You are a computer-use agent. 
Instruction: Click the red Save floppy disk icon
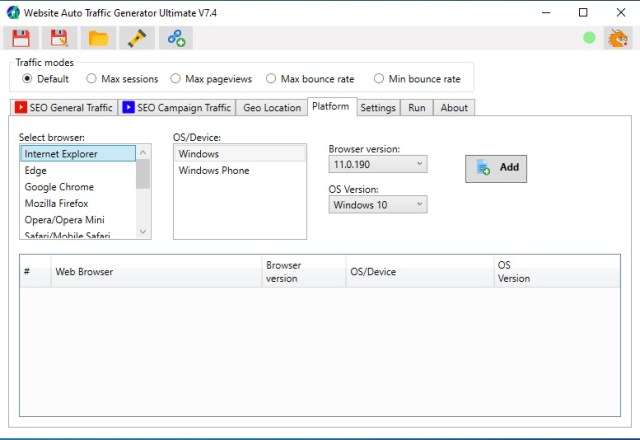[x=21, y=38]
